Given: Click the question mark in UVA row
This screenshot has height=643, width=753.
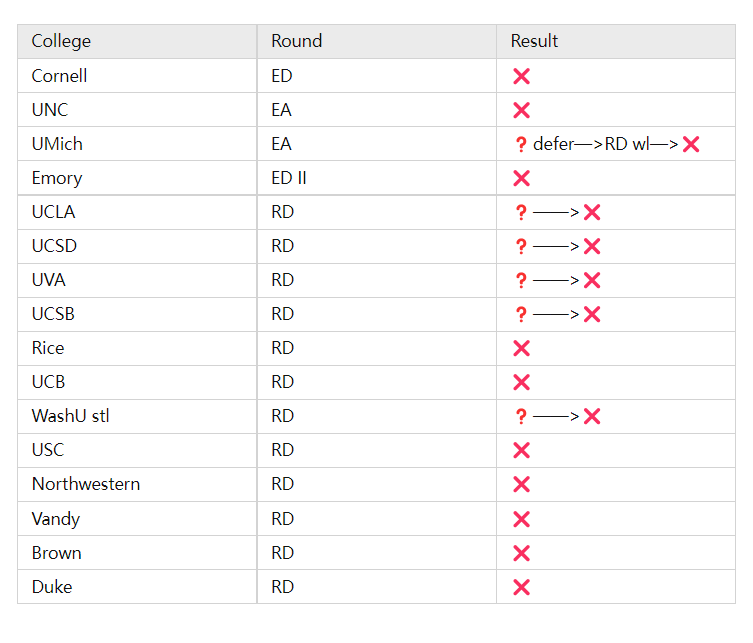Looking at the screenshot, I should 521,280.
